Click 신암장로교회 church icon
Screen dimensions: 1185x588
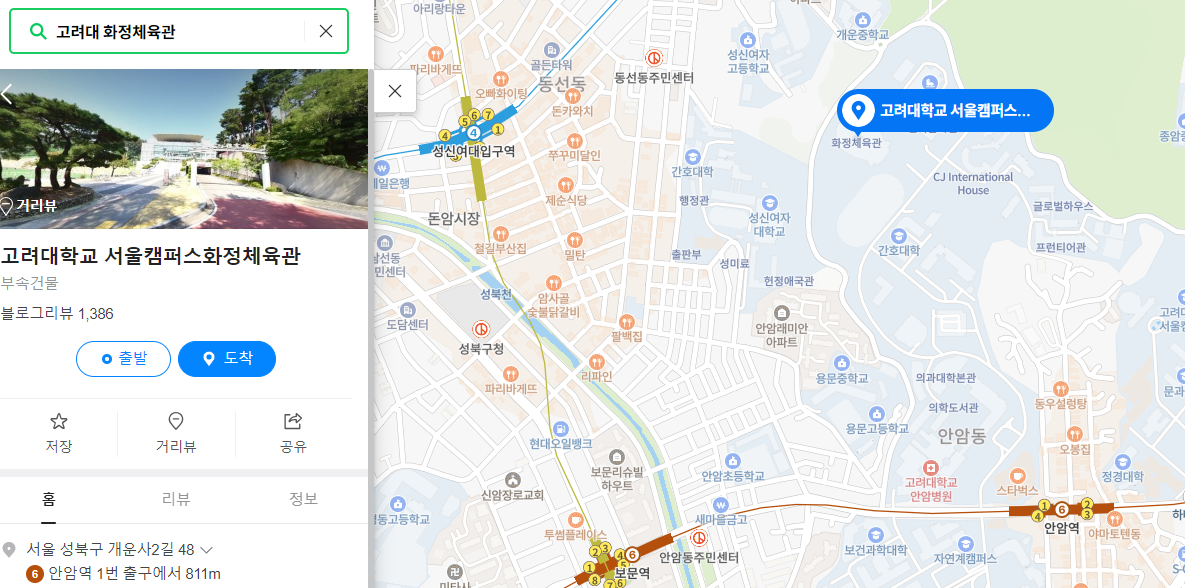pyautogui.click(x=513, y=480)
